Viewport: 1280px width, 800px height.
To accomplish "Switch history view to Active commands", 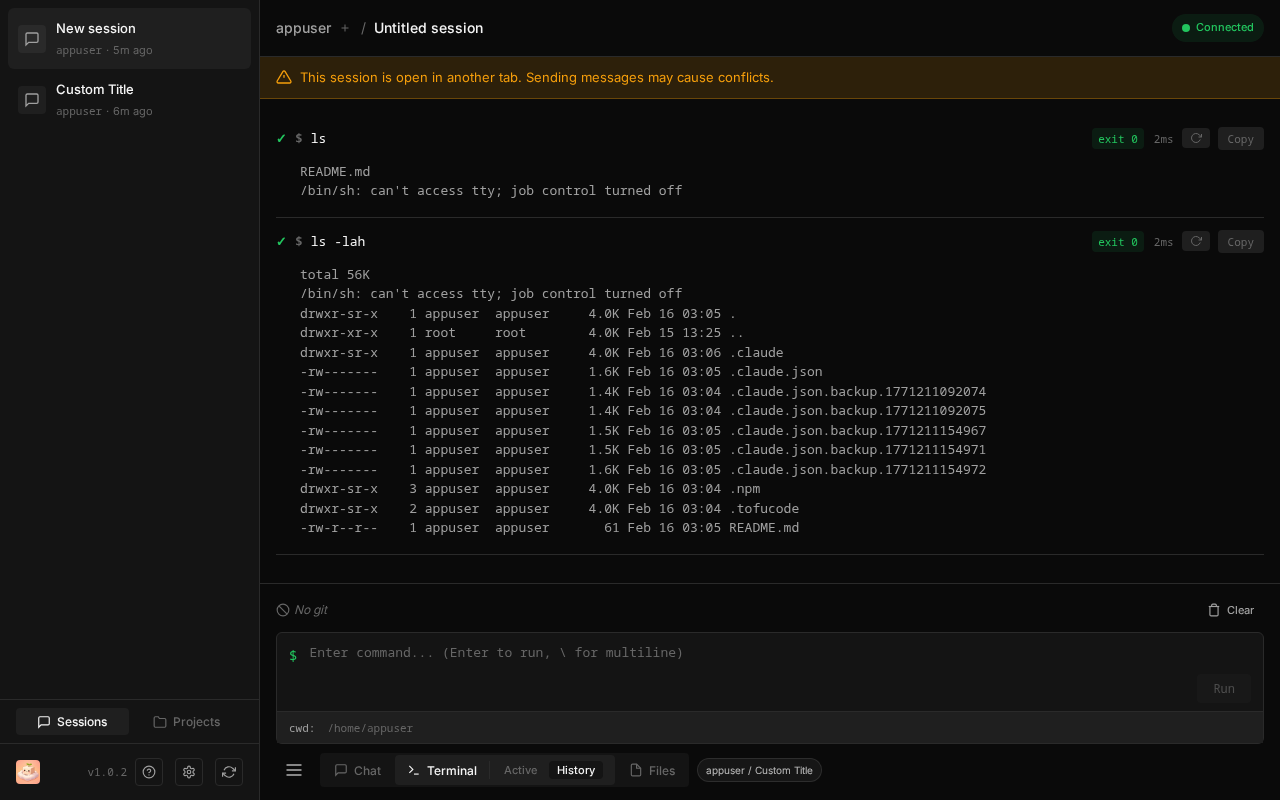I will pos(520,770).
